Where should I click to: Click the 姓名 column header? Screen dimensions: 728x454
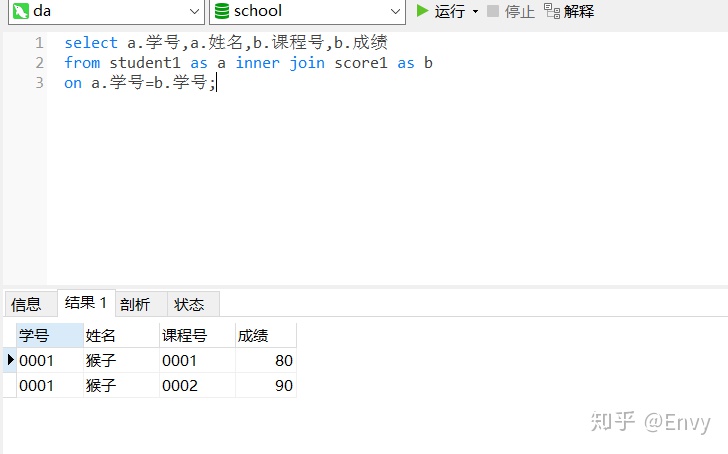click(121, 335)
